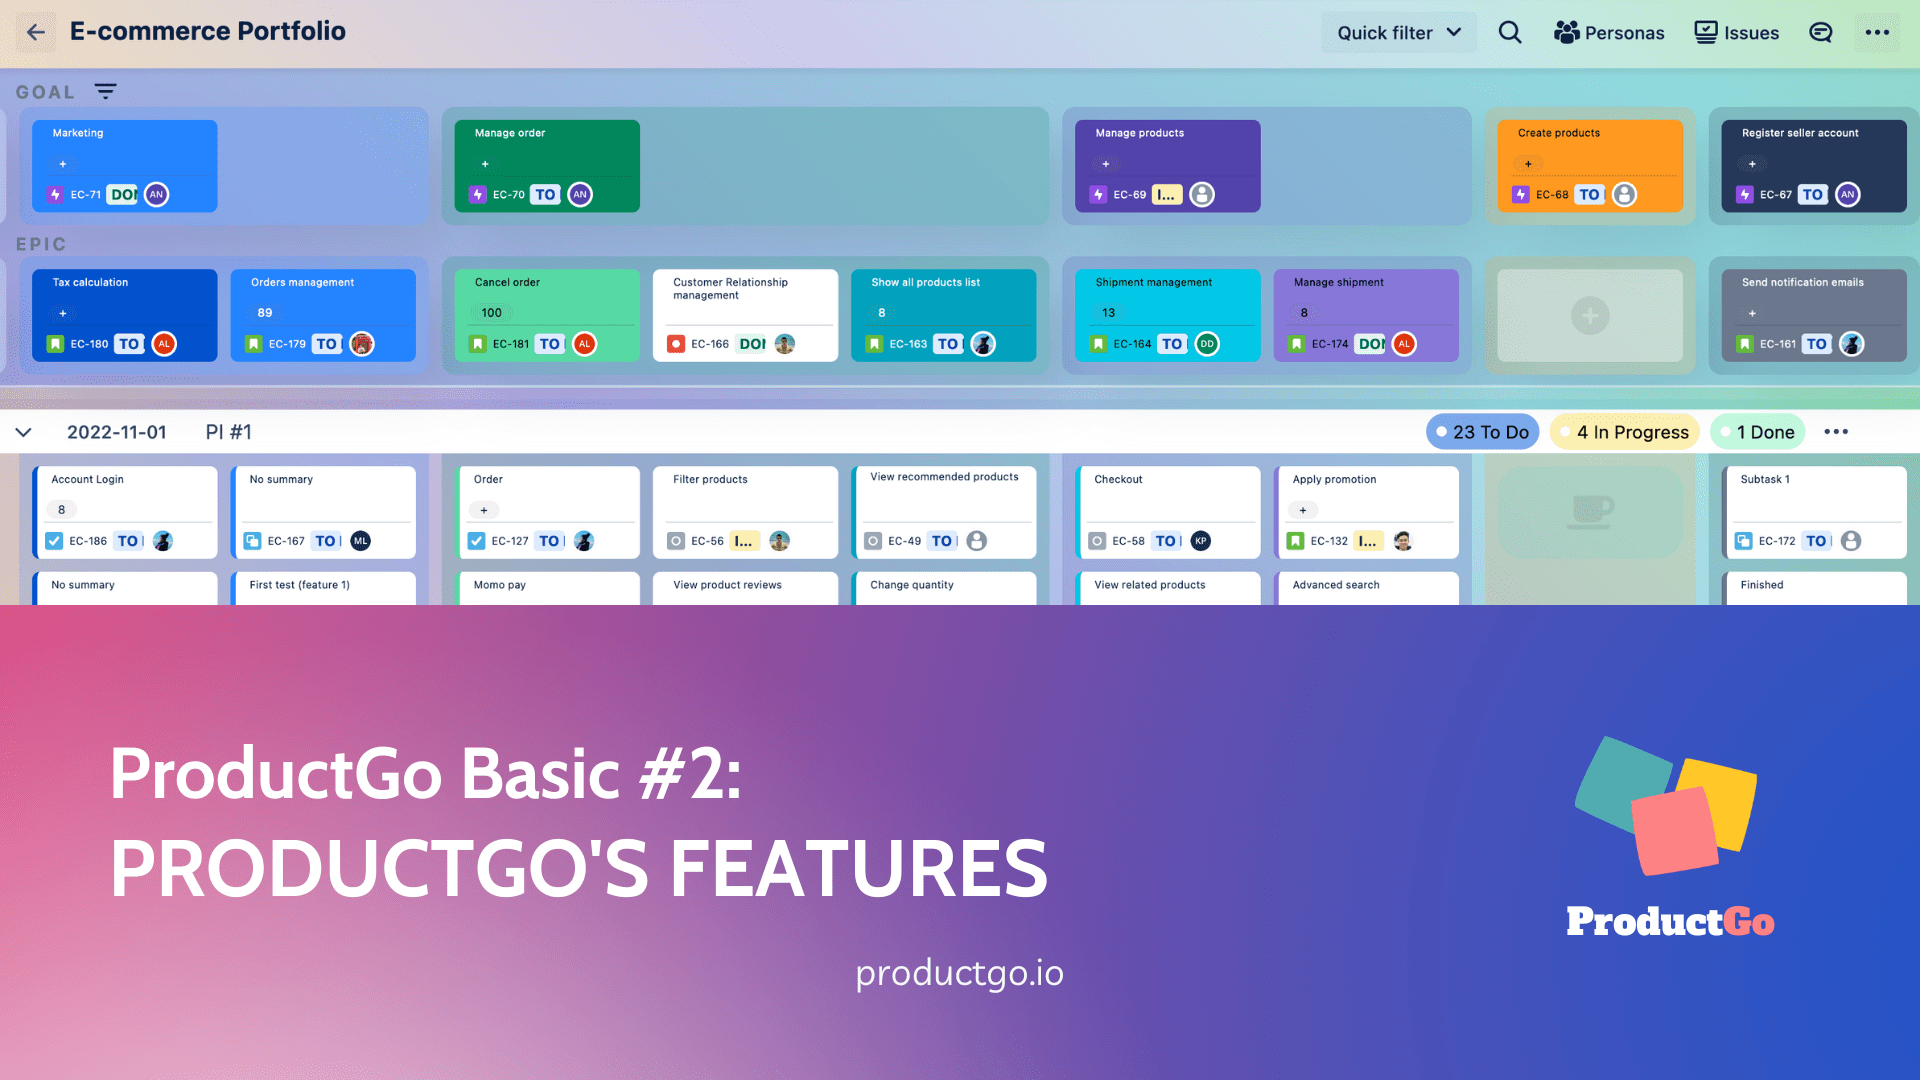Click the bookmark epic icon on Tax calculation card

(x=56, y=343)
